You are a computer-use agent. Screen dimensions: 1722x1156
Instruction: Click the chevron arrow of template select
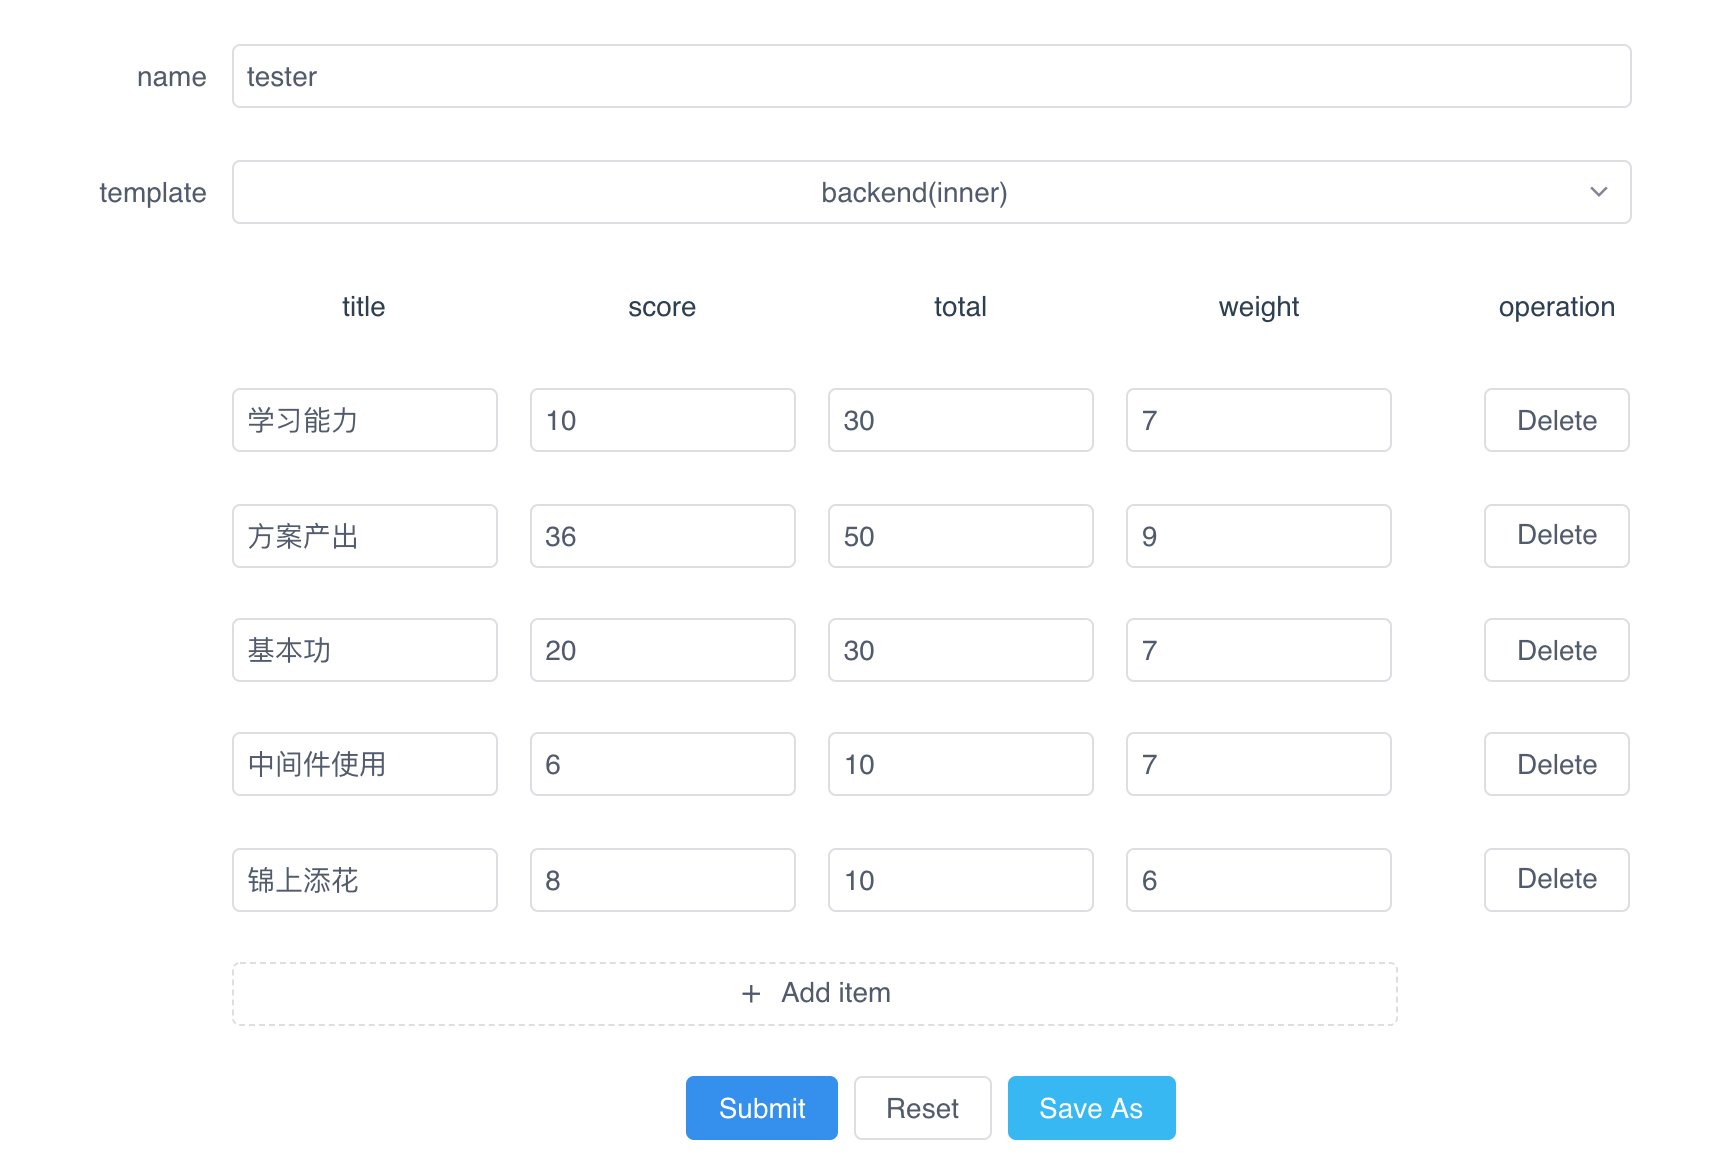1598,192
